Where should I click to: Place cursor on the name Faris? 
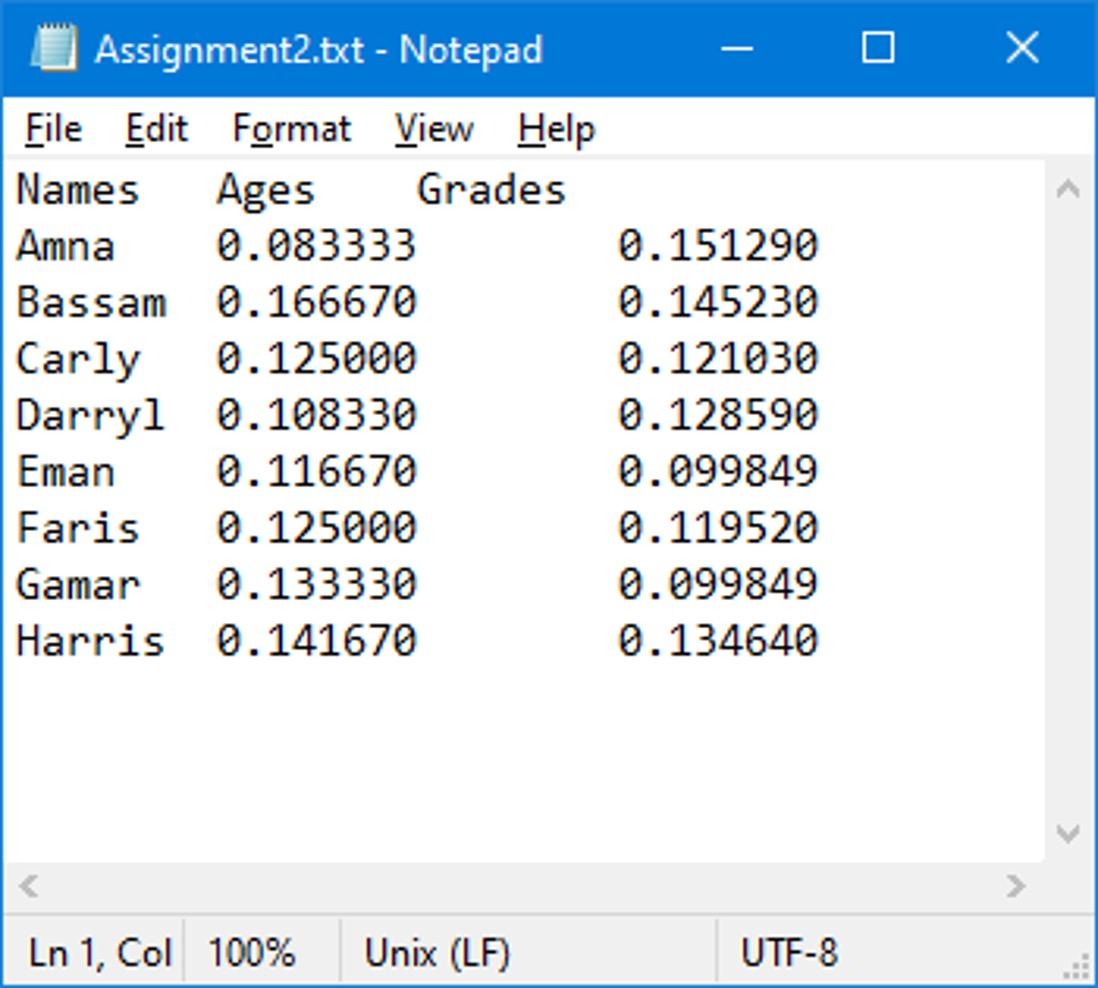78,527
